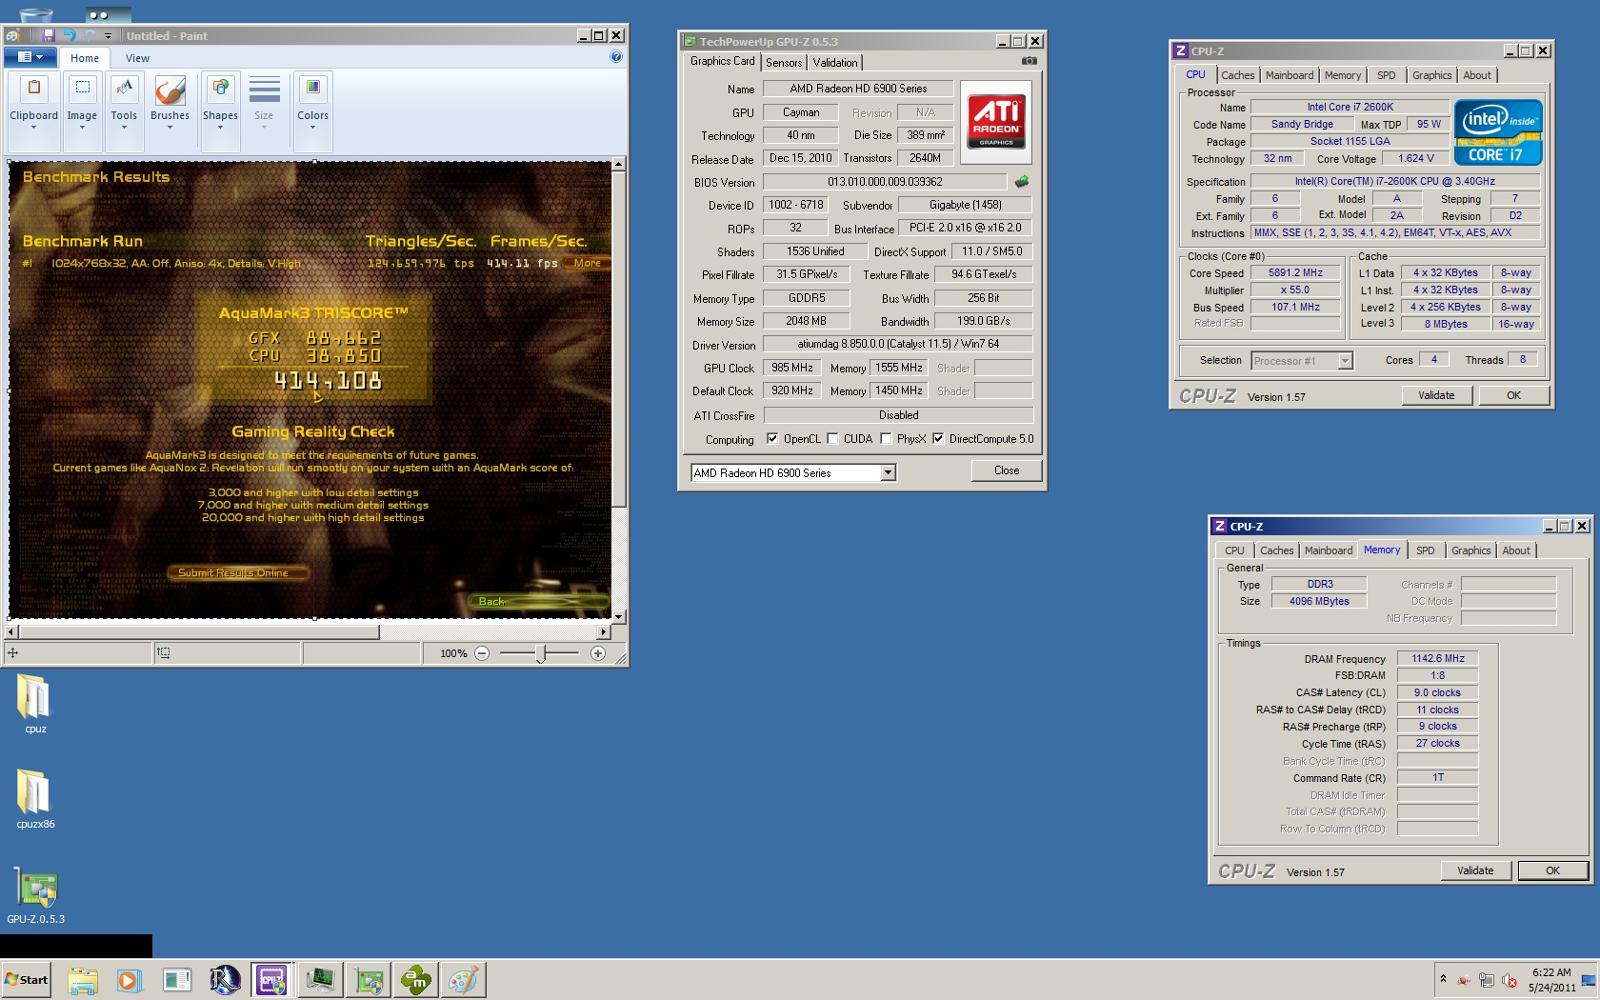Viewport: 1600px width, 1000px height.
Task: Open the Sensors tab in GPU-Z
Action: pyautogui.click(x=784, y=62)
